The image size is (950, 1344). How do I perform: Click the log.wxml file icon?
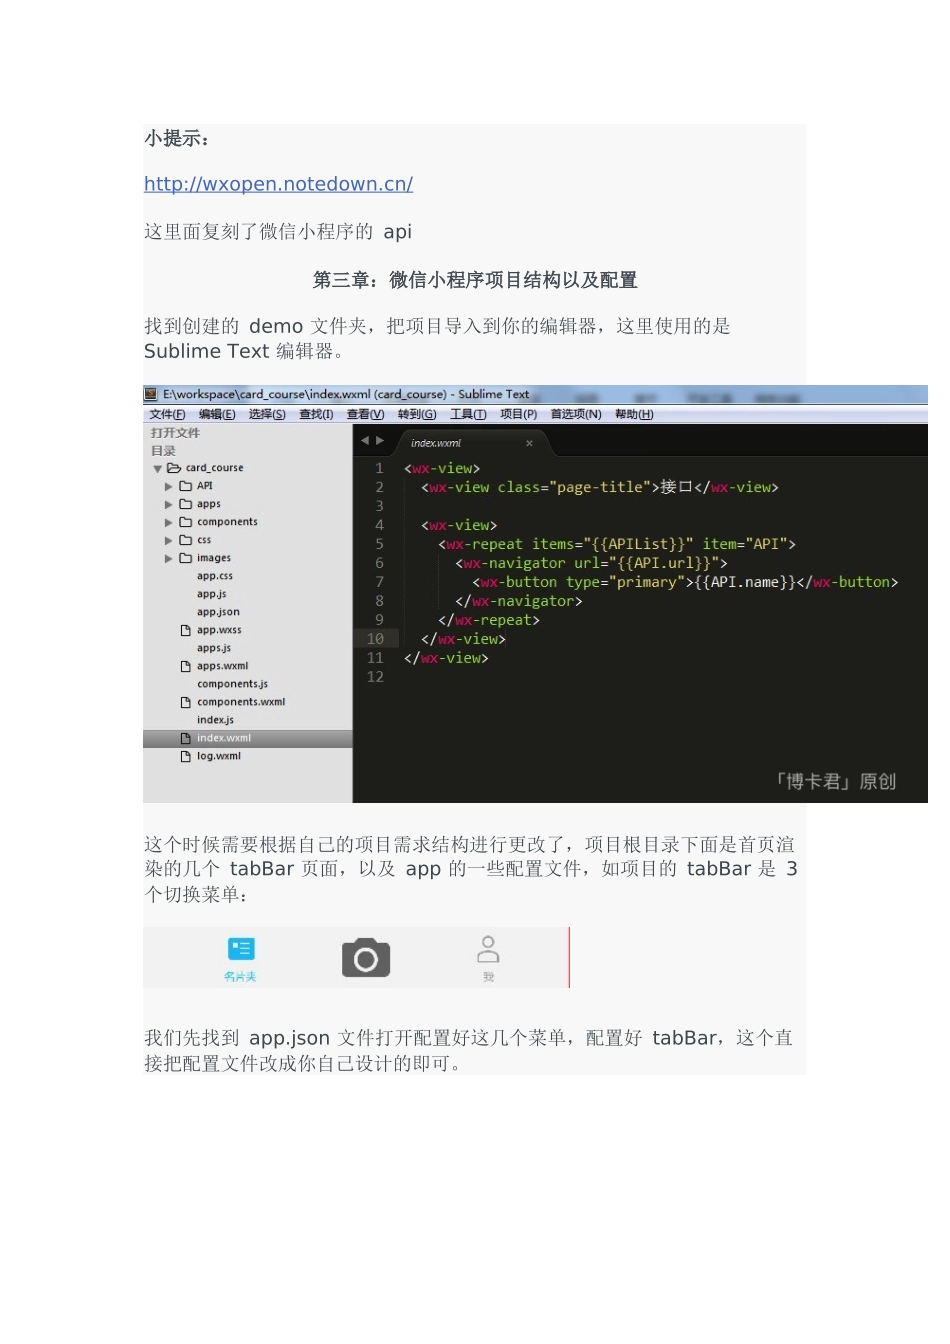[185, 757]
